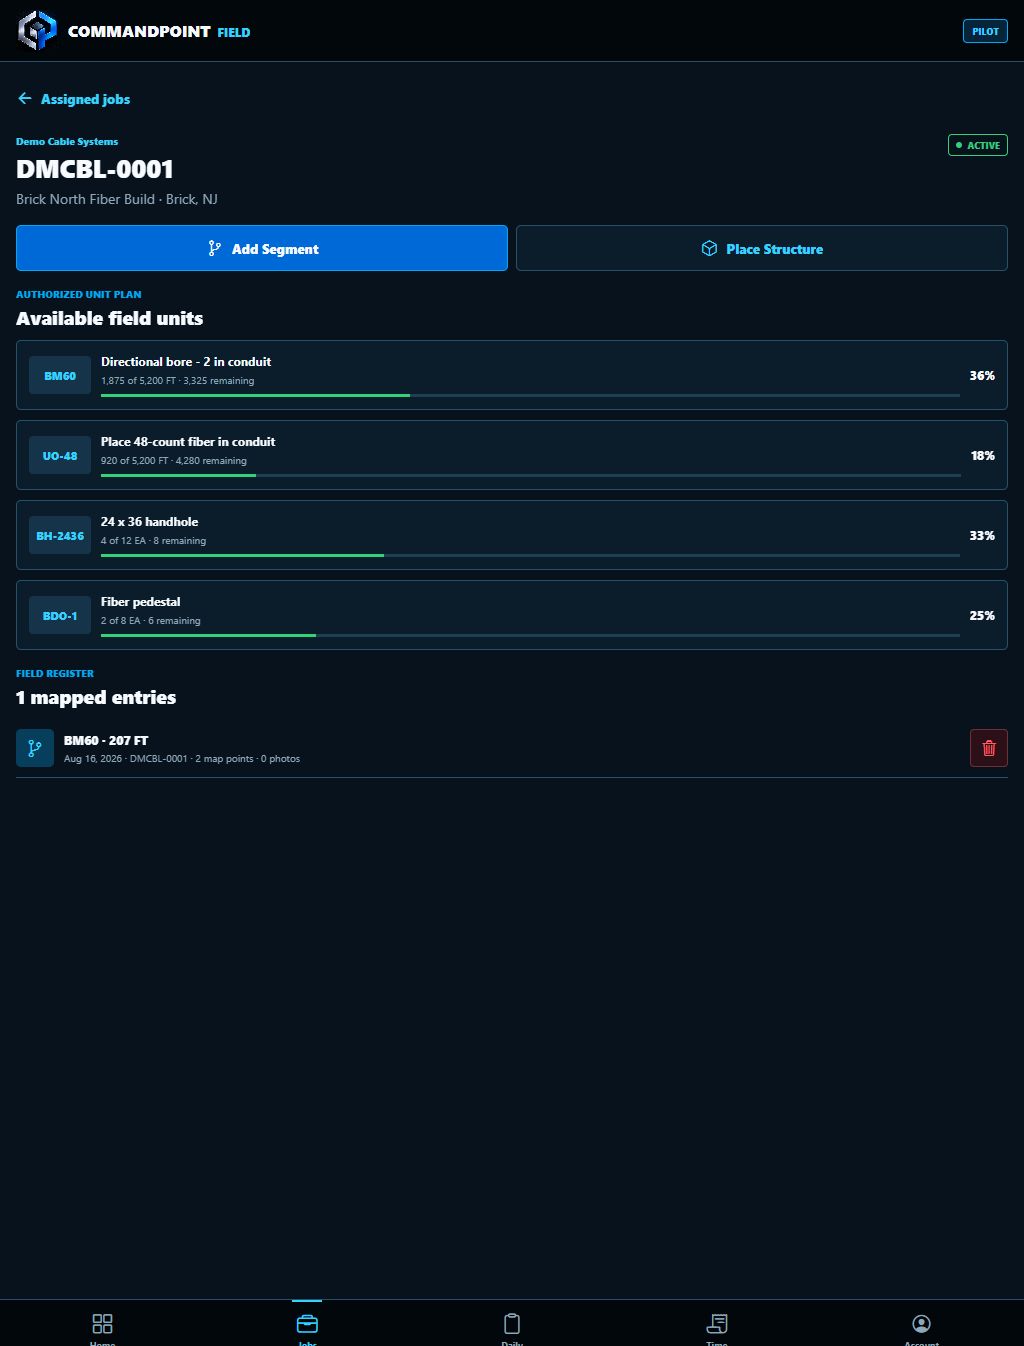Click the Add Segment button
The width and height of the screenshot is (1024, 1346).
262,248
